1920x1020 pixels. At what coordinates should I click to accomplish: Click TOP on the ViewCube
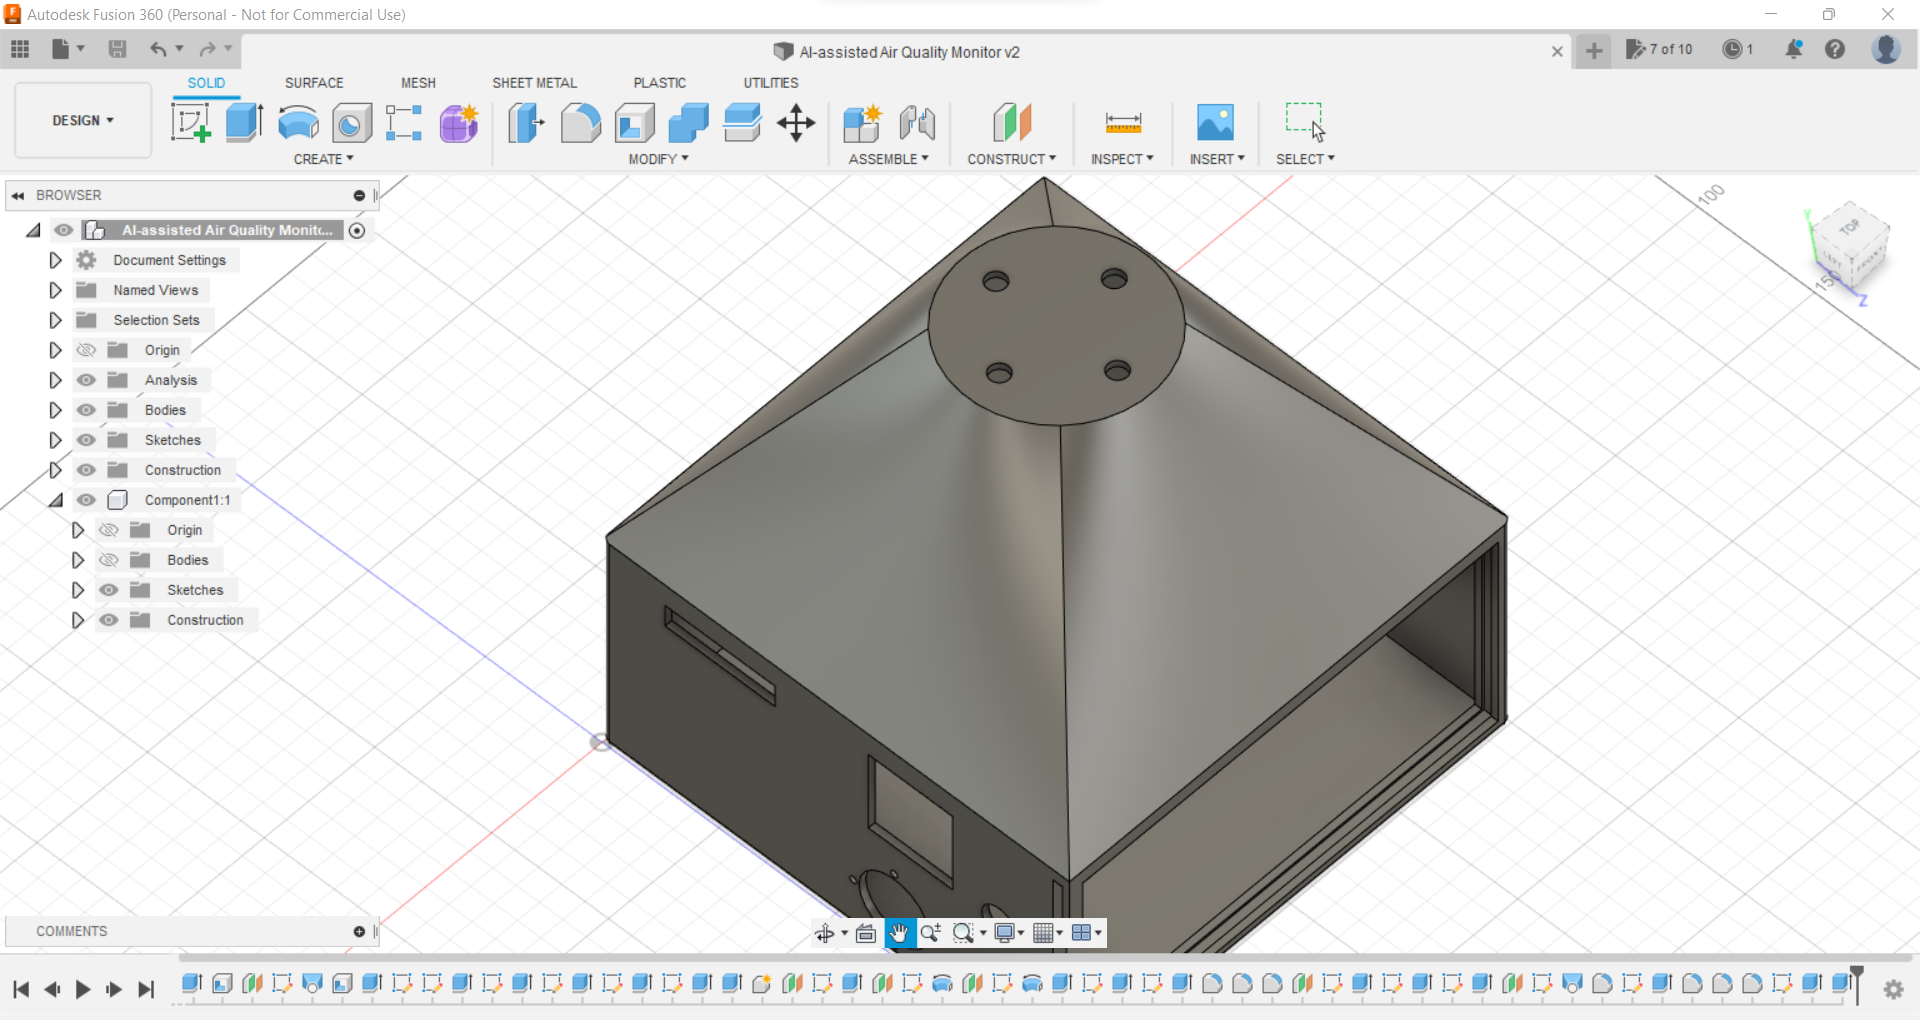(1852, 227)
